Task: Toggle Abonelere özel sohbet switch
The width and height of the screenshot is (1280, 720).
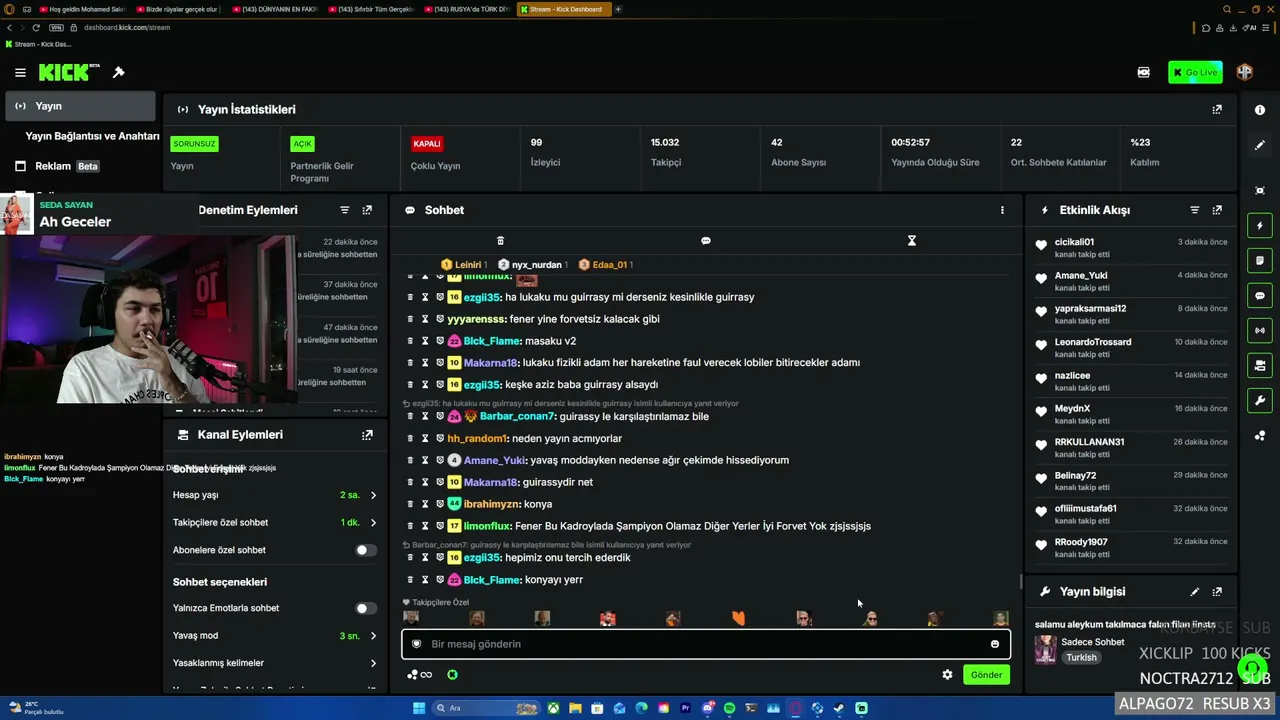Action: click(366, 550)
